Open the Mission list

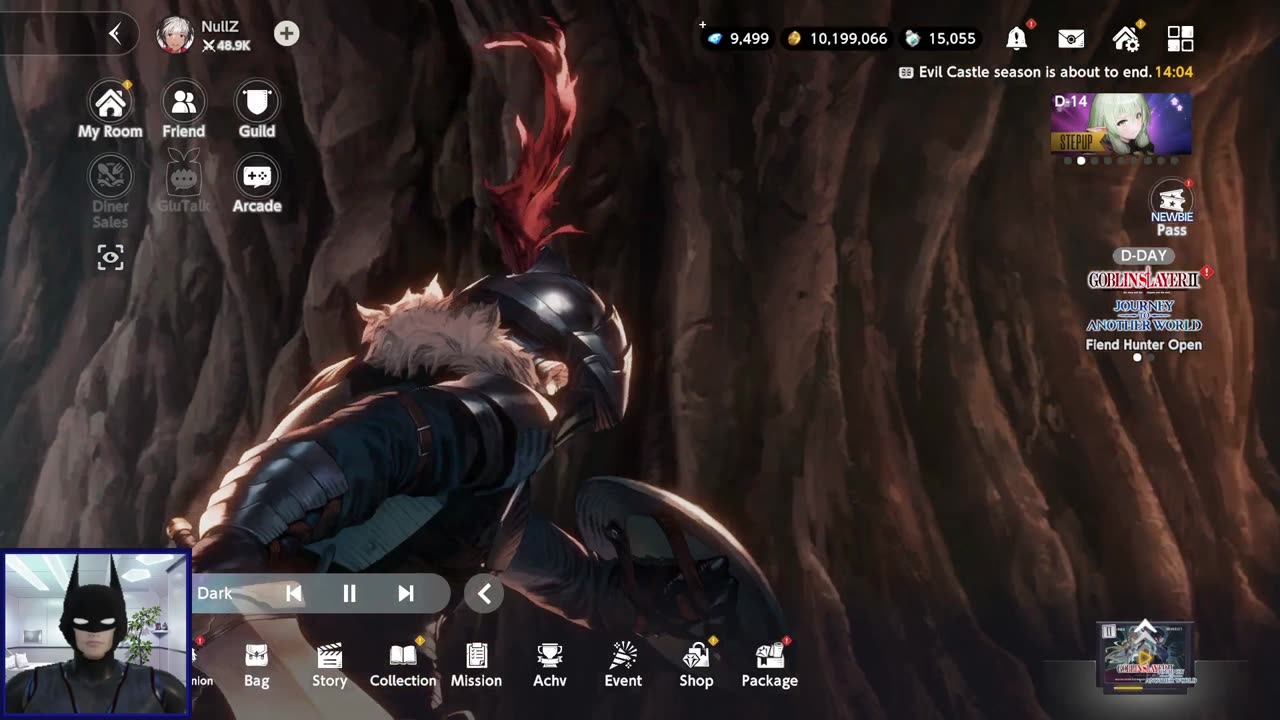(x=476, y=665)
